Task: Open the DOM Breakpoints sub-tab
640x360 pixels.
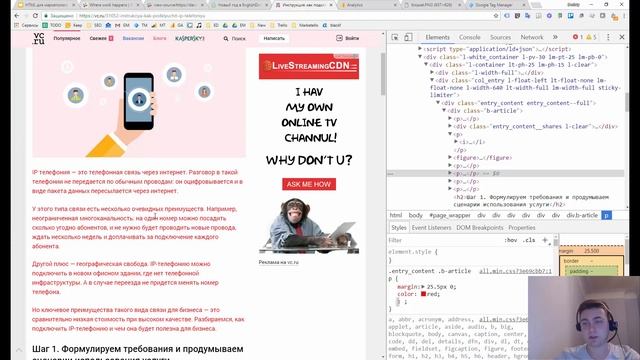Action: [480, 228]
